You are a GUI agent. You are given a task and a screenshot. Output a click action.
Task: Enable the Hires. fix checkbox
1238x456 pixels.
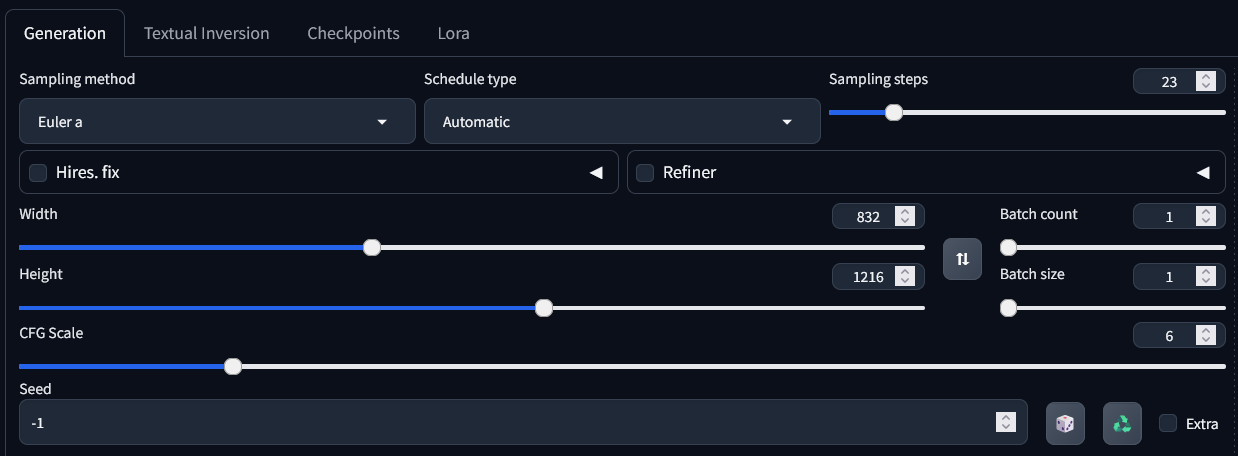(x=38, y=173)
